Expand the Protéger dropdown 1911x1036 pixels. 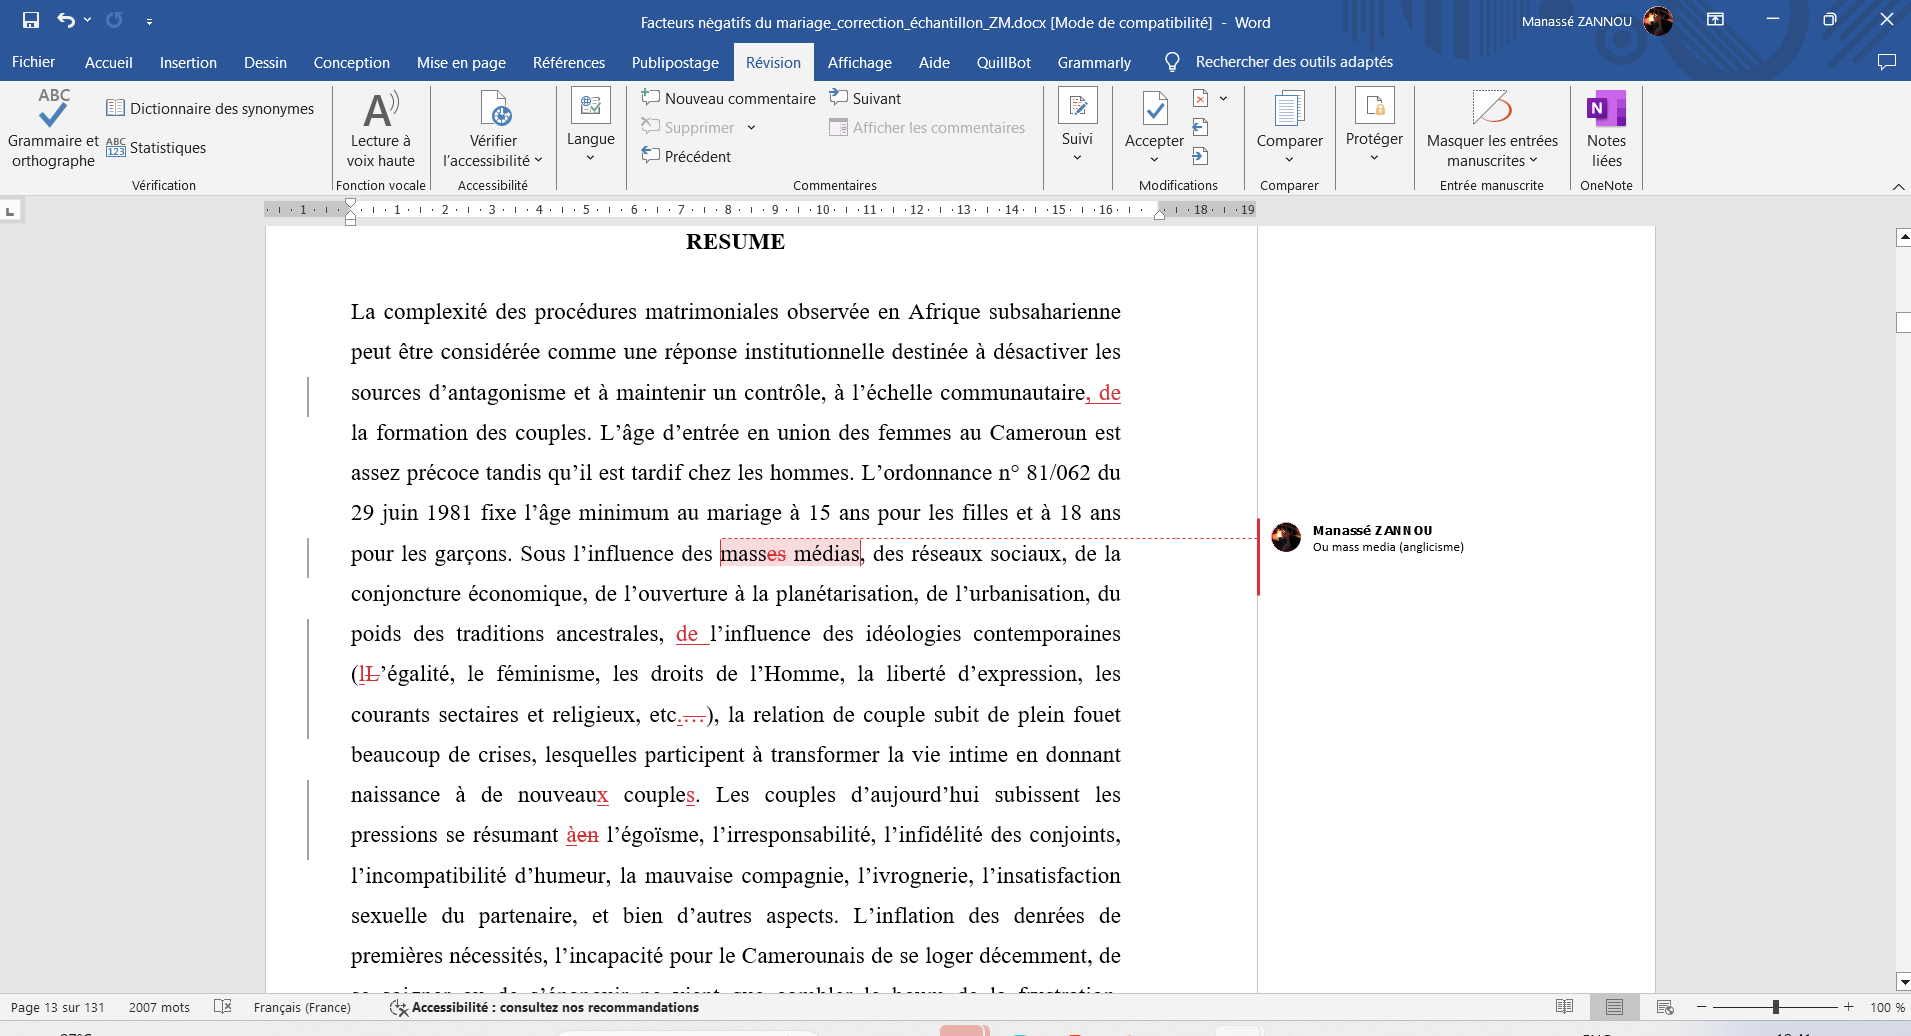coord(1374,157)
